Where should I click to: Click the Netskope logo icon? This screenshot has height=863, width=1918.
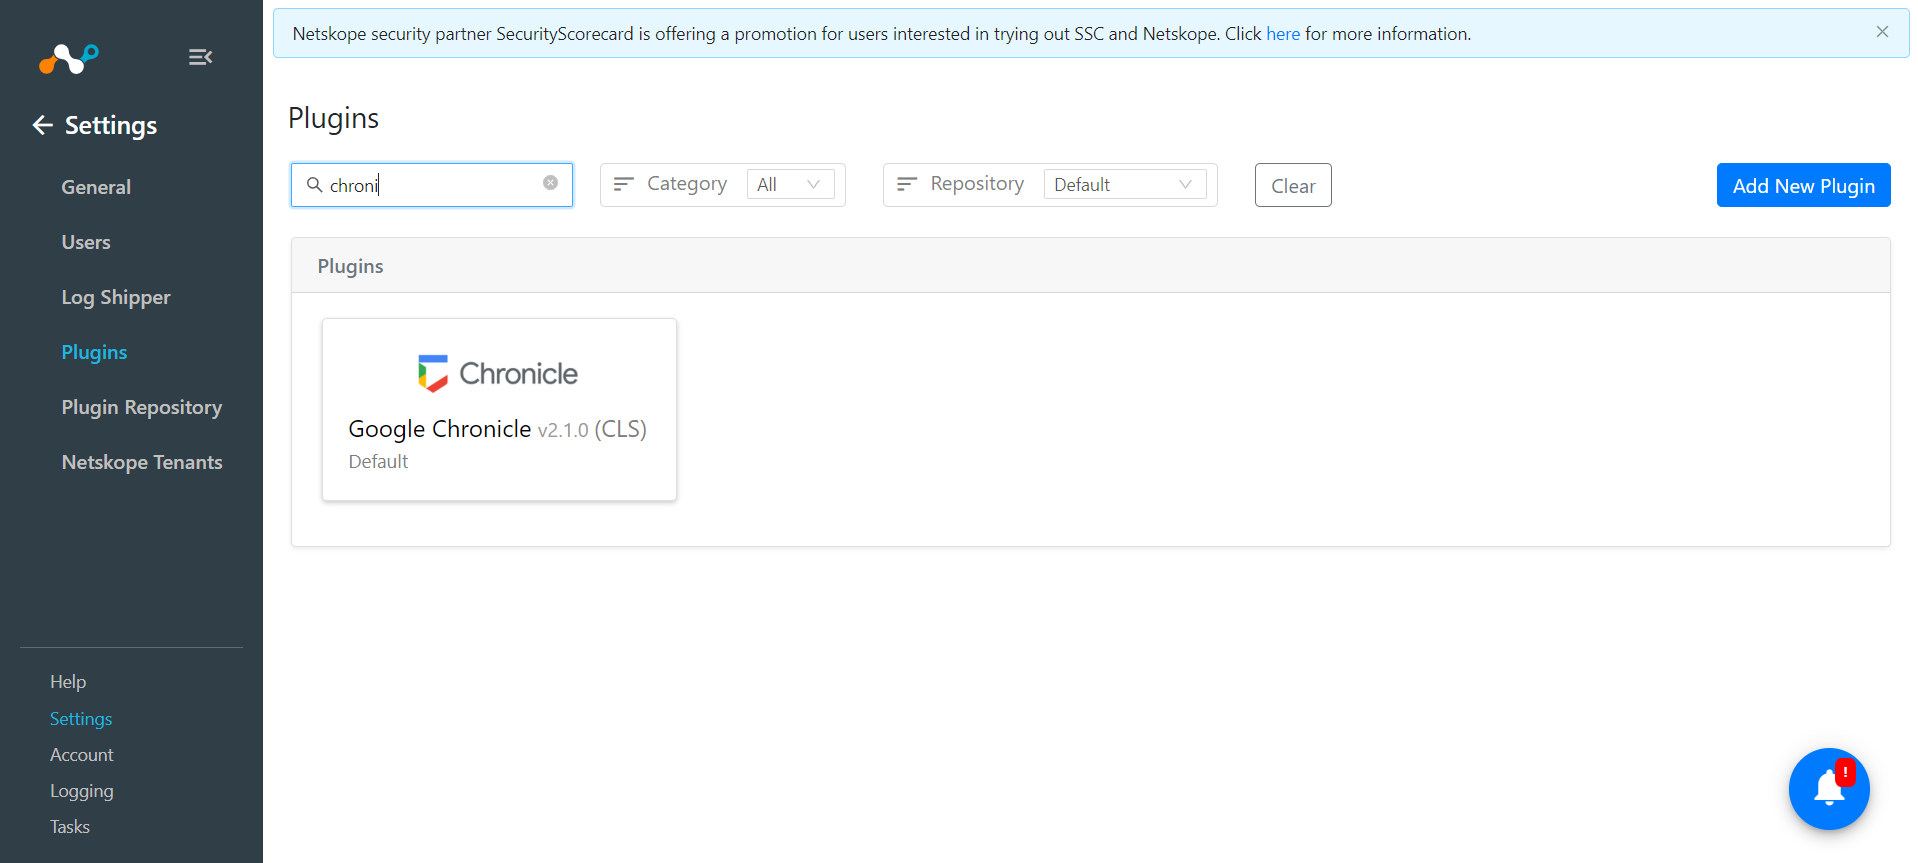tap(68, 59)
